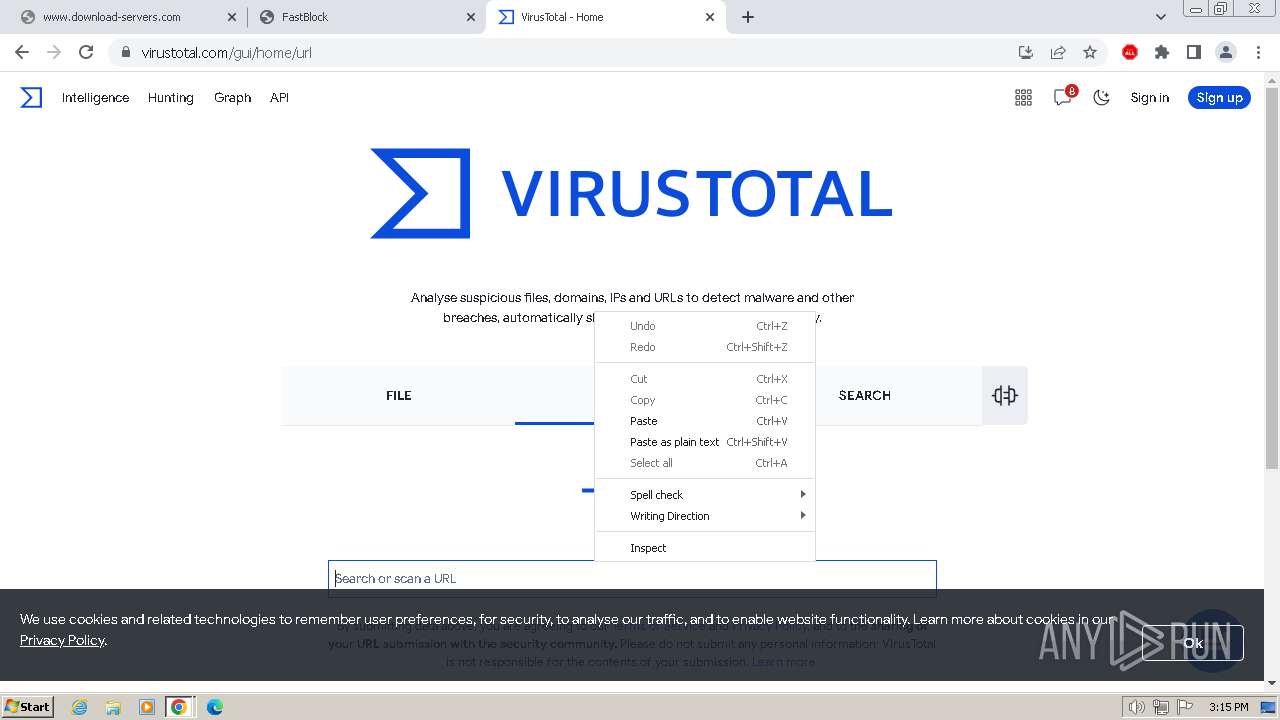Viewport: 1280px width, 720px height.
Task: Open the apps grid icon
Action: 1023,97
